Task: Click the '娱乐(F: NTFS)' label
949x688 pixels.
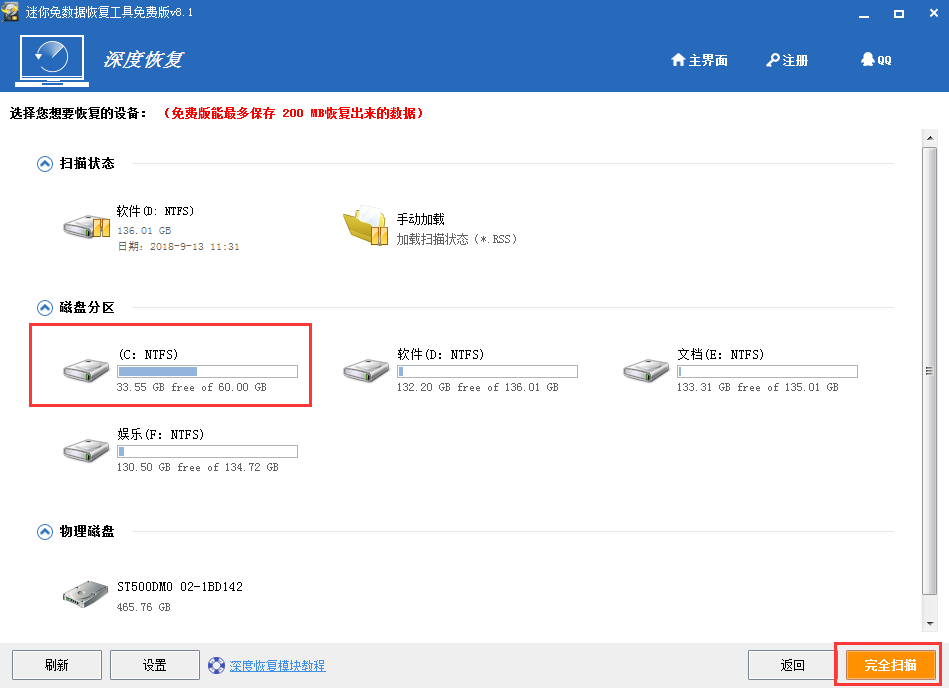Action: (160, 434)
